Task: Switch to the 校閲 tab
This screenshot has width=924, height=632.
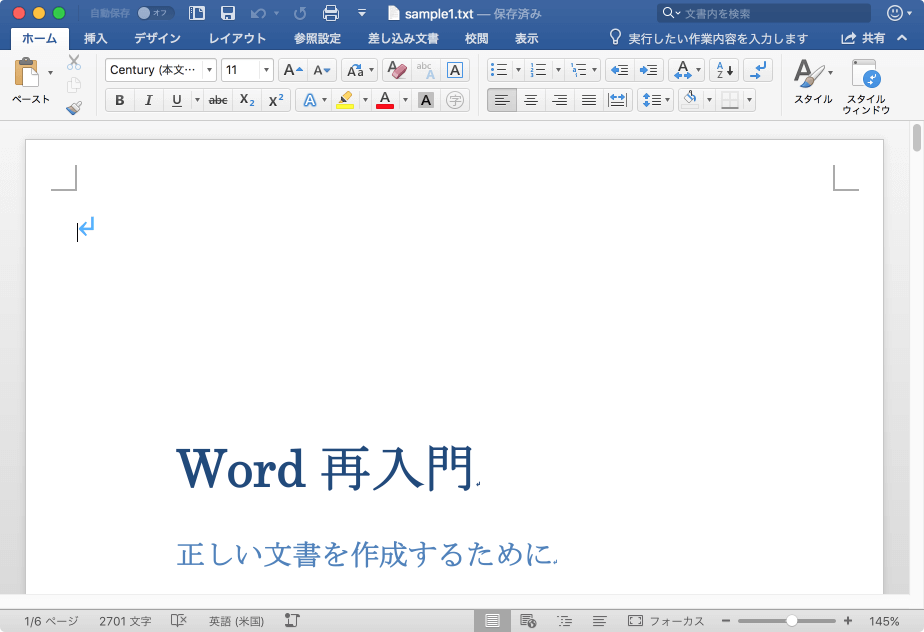Action: point(476,39)
